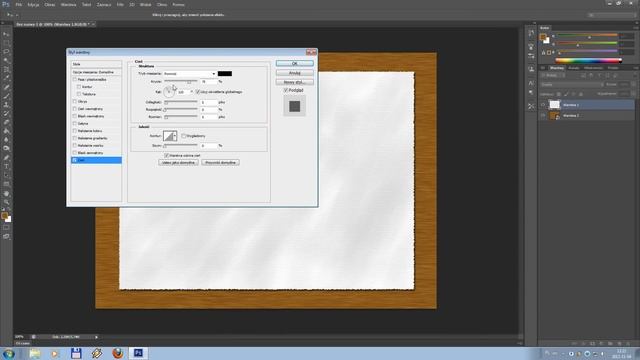Select the Hand tool
The image size is (640, 360).
[6, 193]
